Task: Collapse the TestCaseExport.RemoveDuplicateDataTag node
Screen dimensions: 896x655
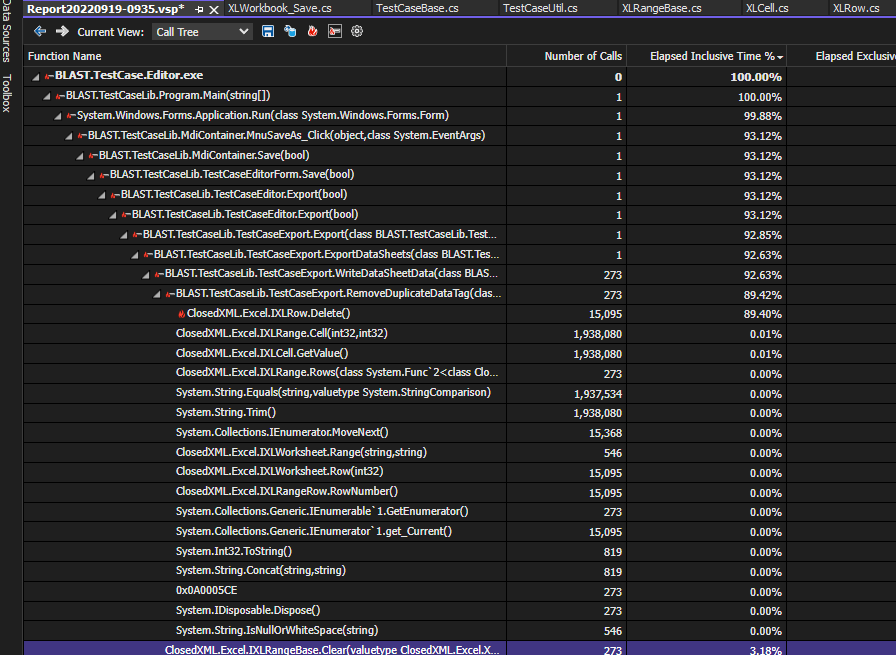Action: [156, 293]
